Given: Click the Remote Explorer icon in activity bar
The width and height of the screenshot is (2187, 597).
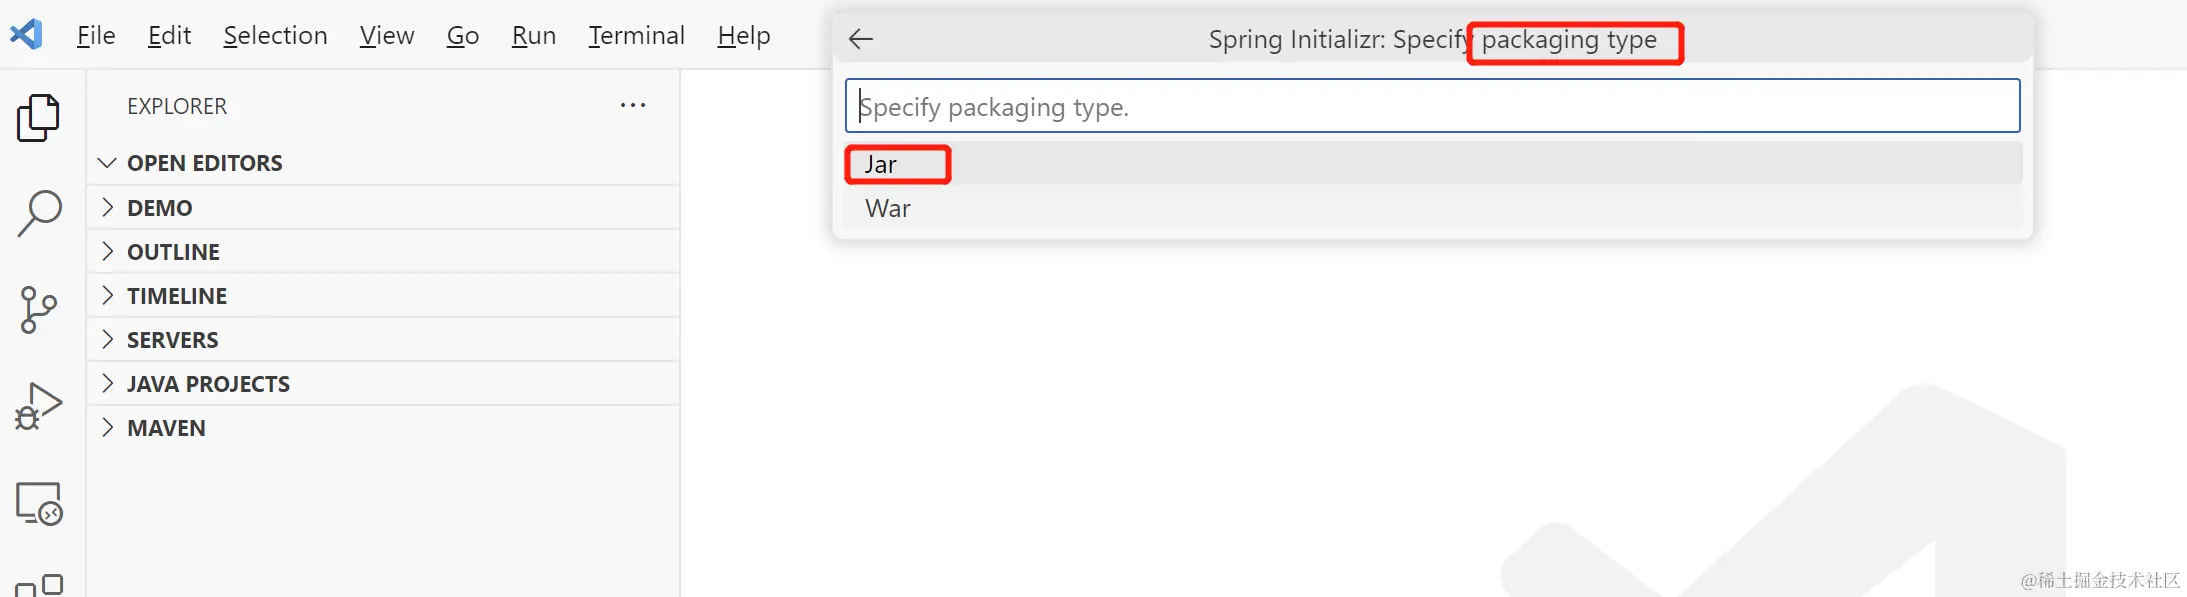Looking at the screenshot, I should [39, 503].
